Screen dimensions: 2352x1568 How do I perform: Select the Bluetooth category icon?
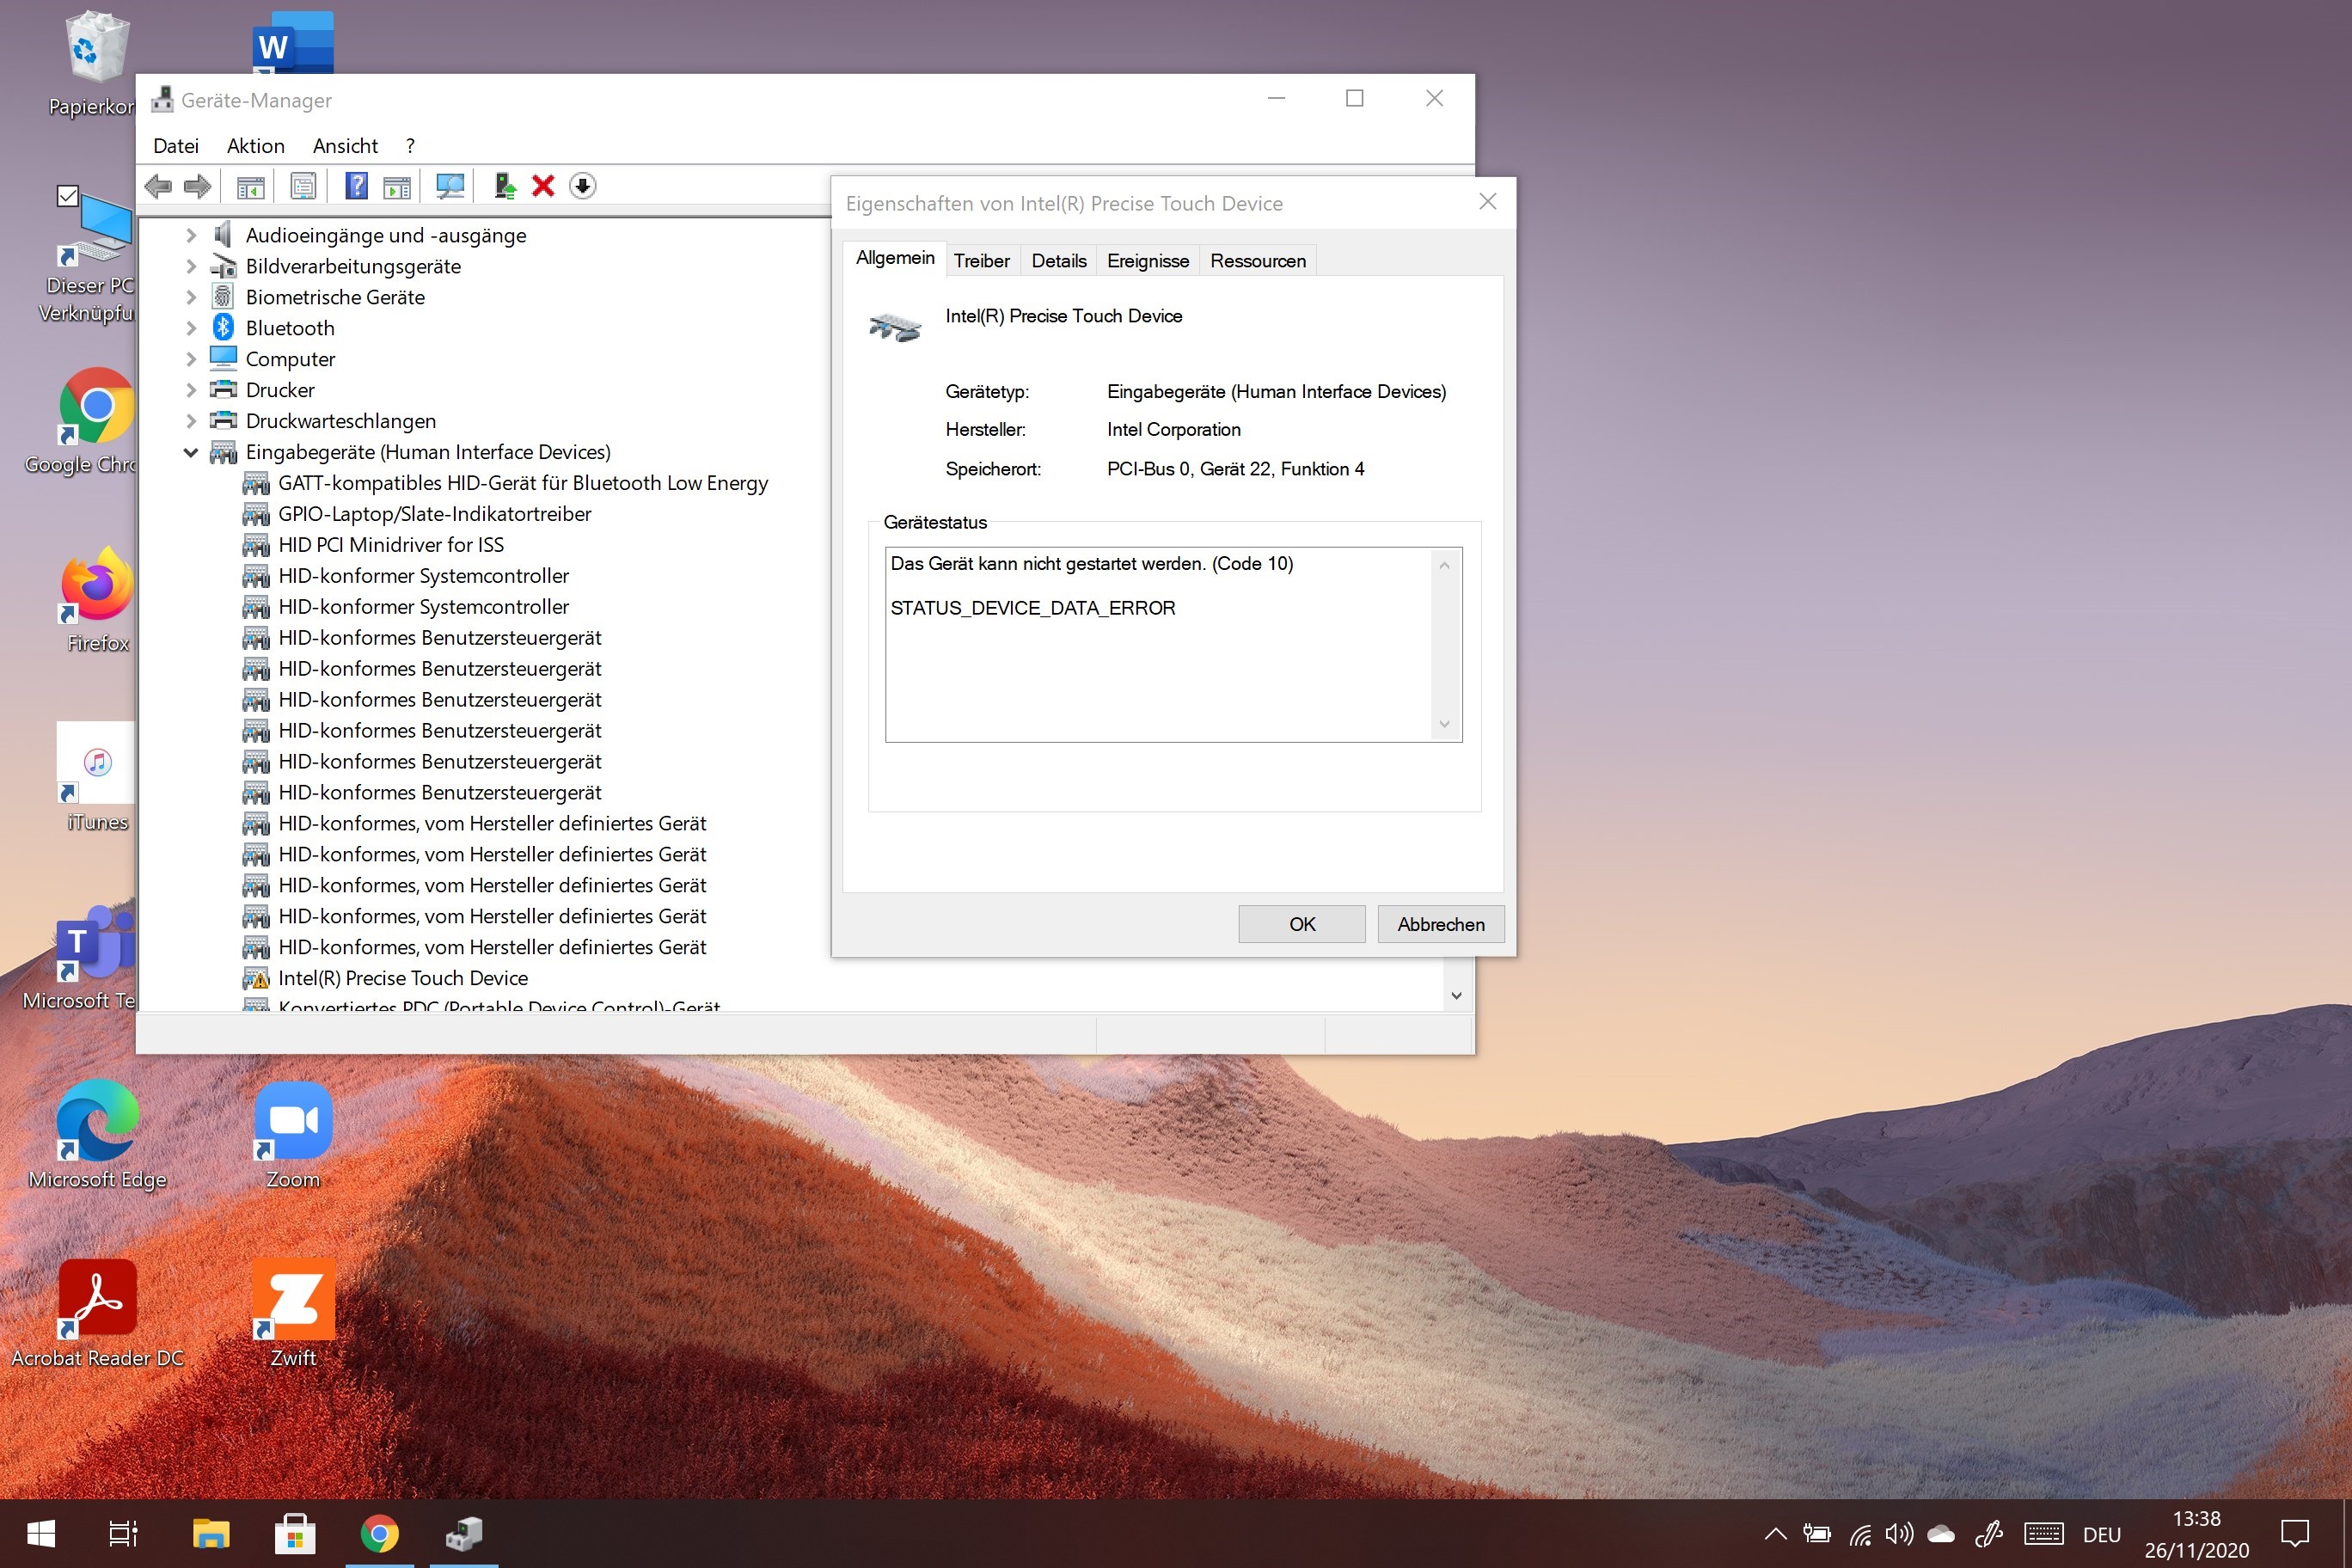click(x=223, y=327)
